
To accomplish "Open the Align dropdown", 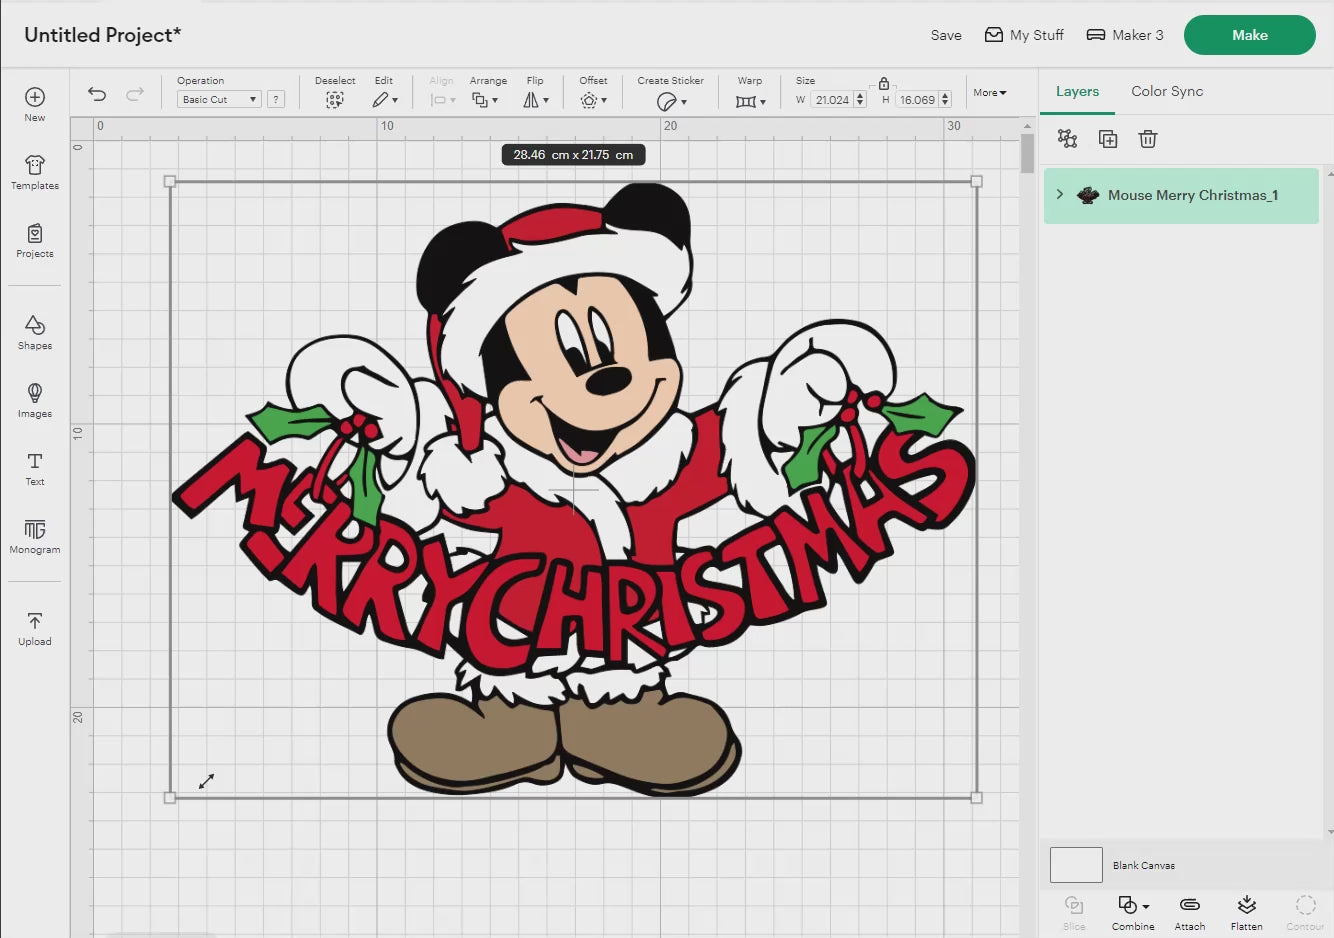I will pyautogui.click(x=442, y=100).
